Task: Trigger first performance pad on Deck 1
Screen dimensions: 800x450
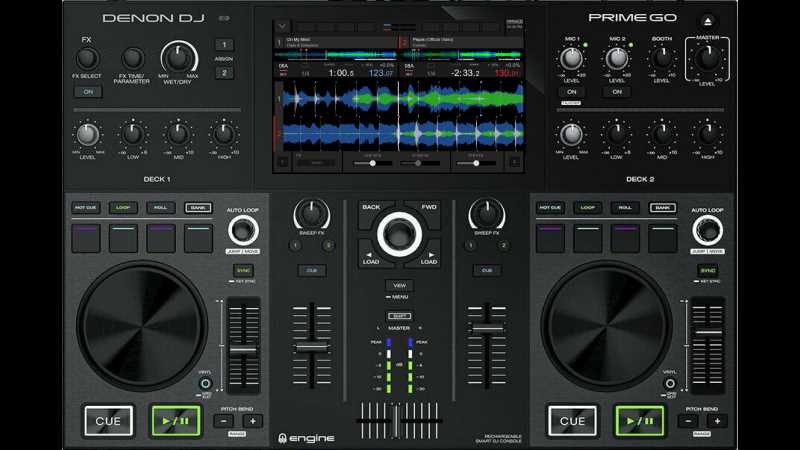Action: (86, 239)
